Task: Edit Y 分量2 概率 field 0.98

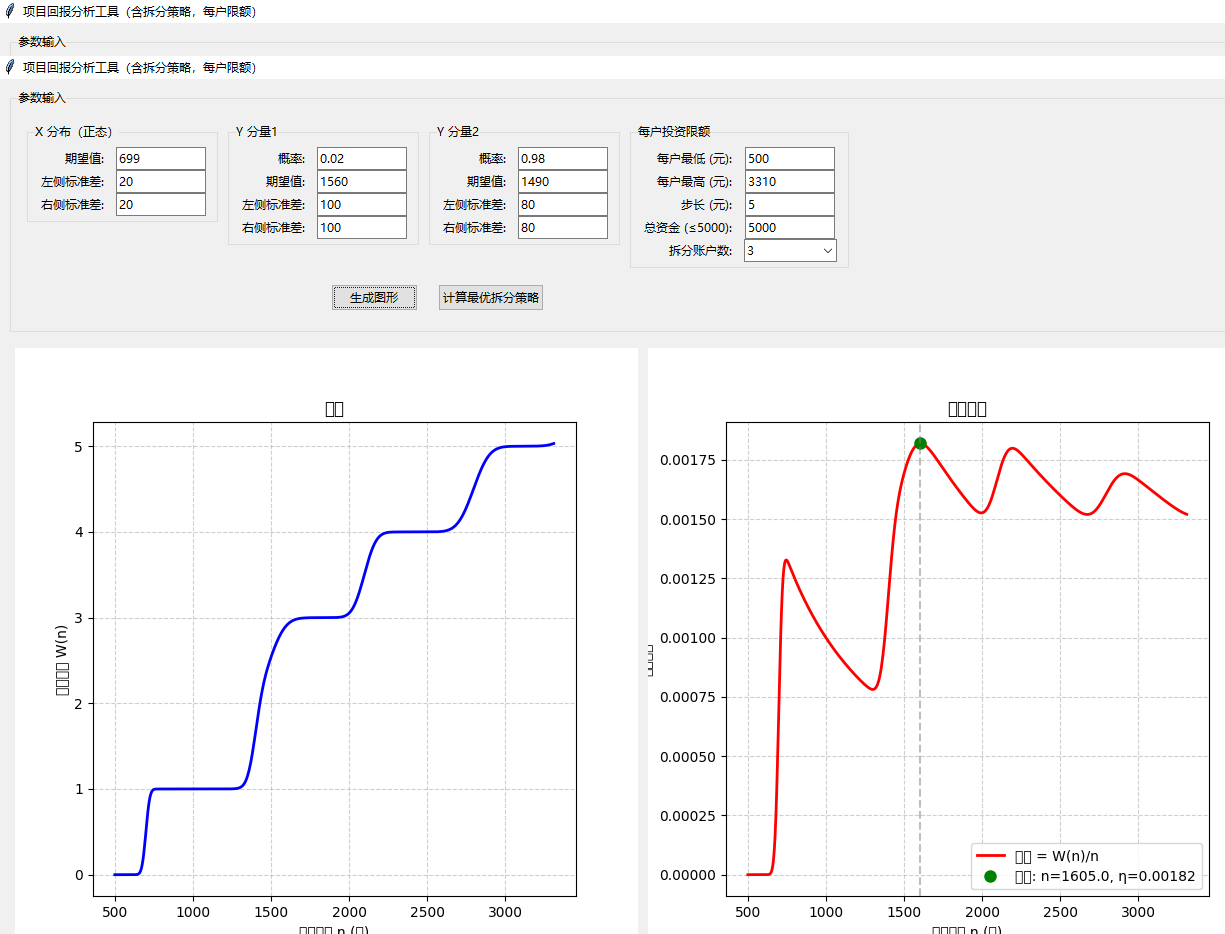Action: pyautogui.click(x=563, y=158)
